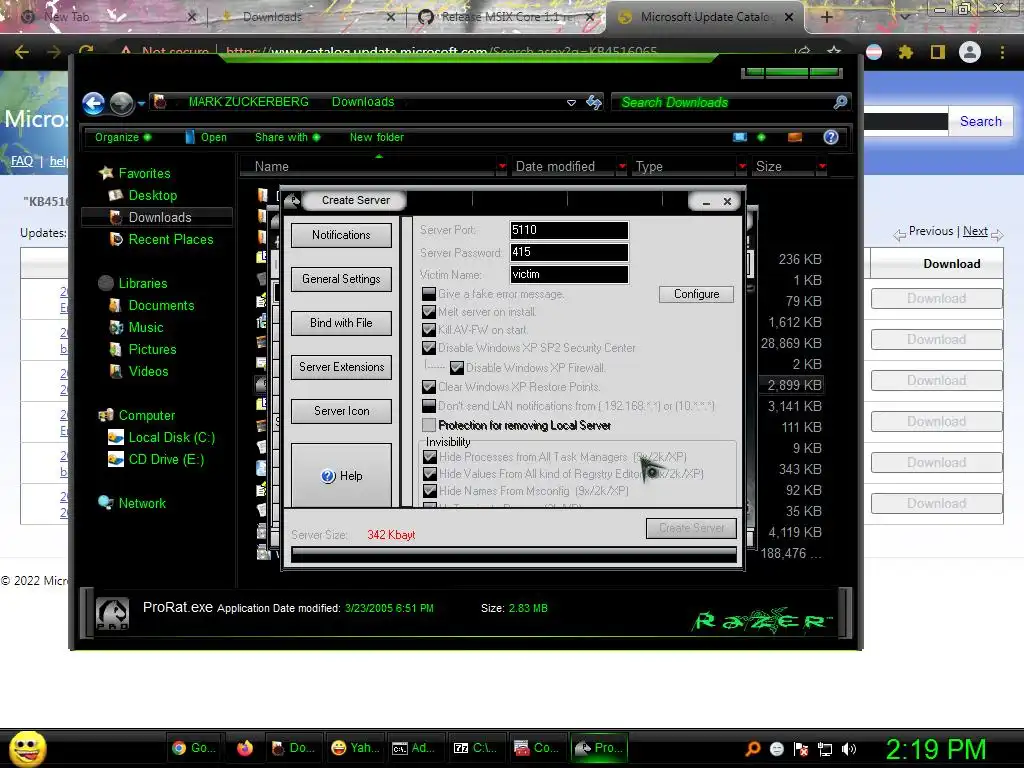Viewport: 1024px width, 768px height.
Task: Open Explorer help question mark icon
Action: (831, 137)
